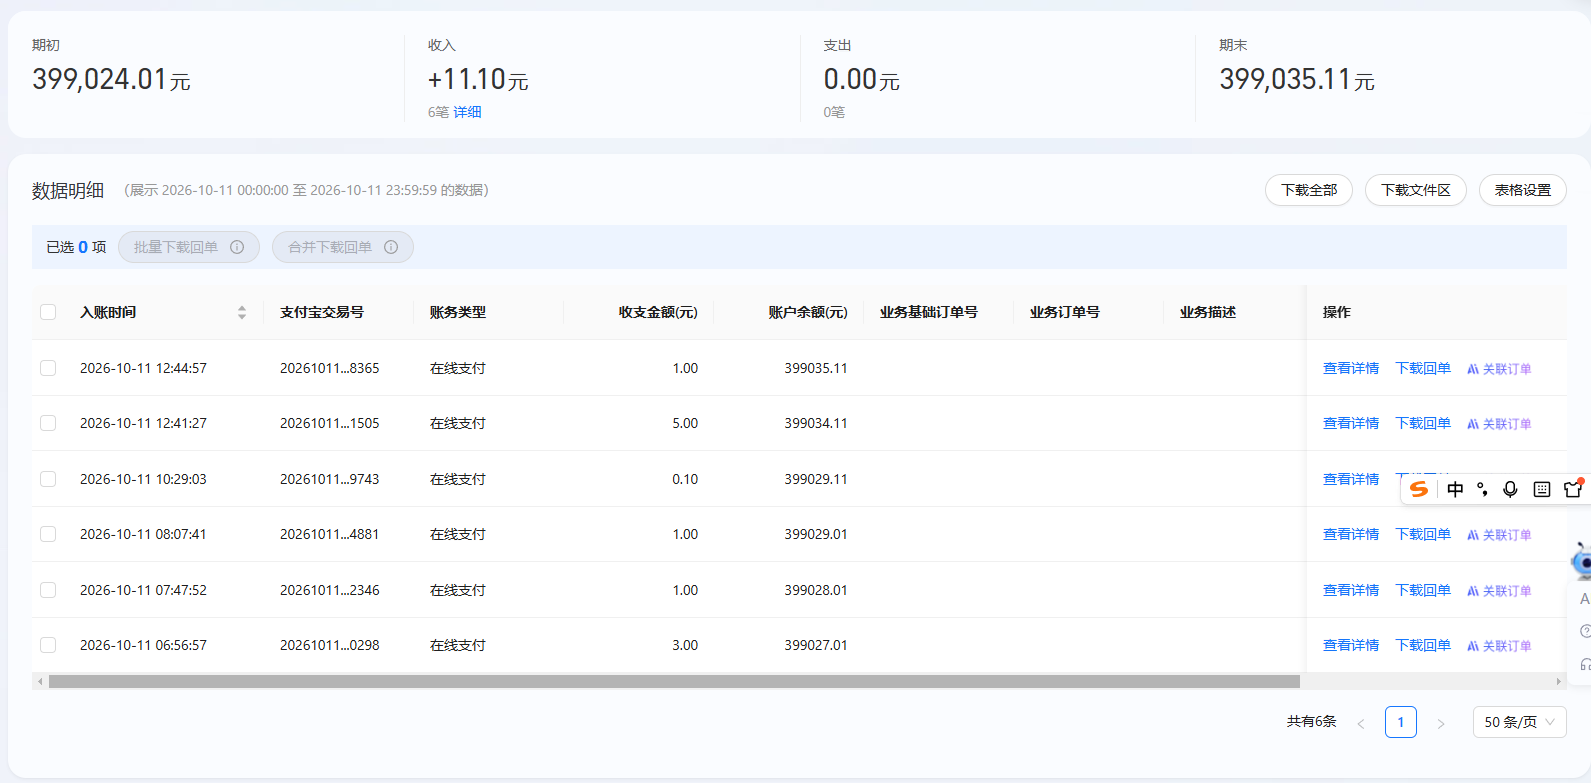
Task: Select page 1 in pagination
Action: coord(1401,722)
